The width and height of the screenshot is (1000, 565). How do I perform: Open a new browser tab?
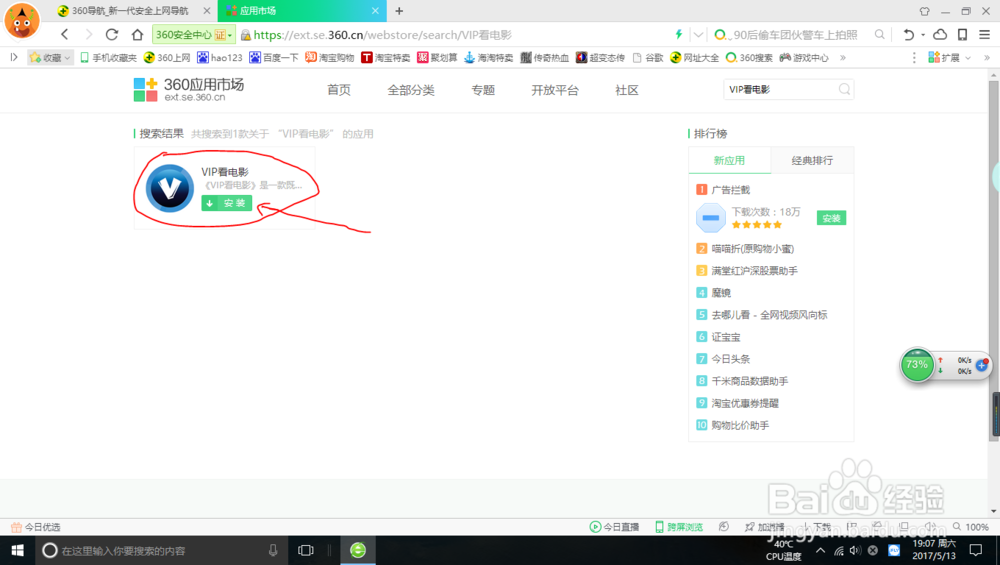pos(399,11)
